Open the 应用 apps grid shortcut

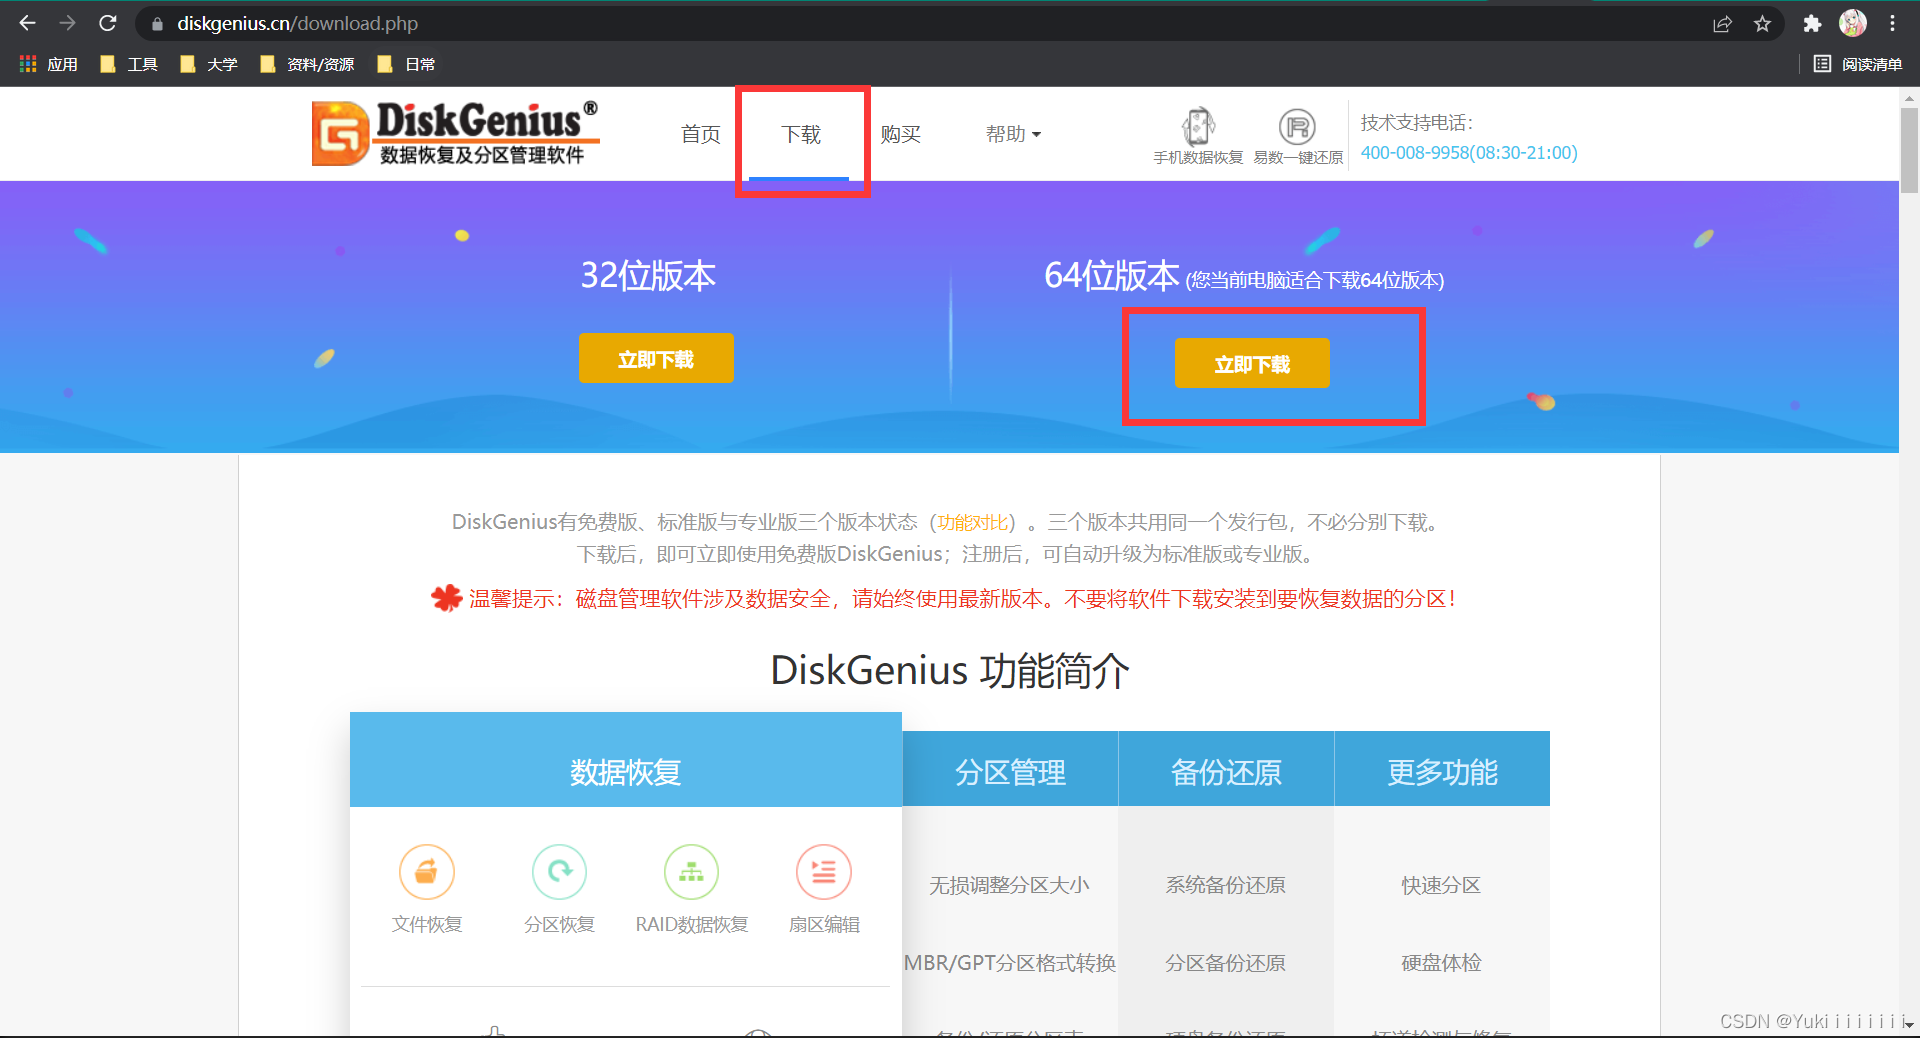tap(49, 64)
